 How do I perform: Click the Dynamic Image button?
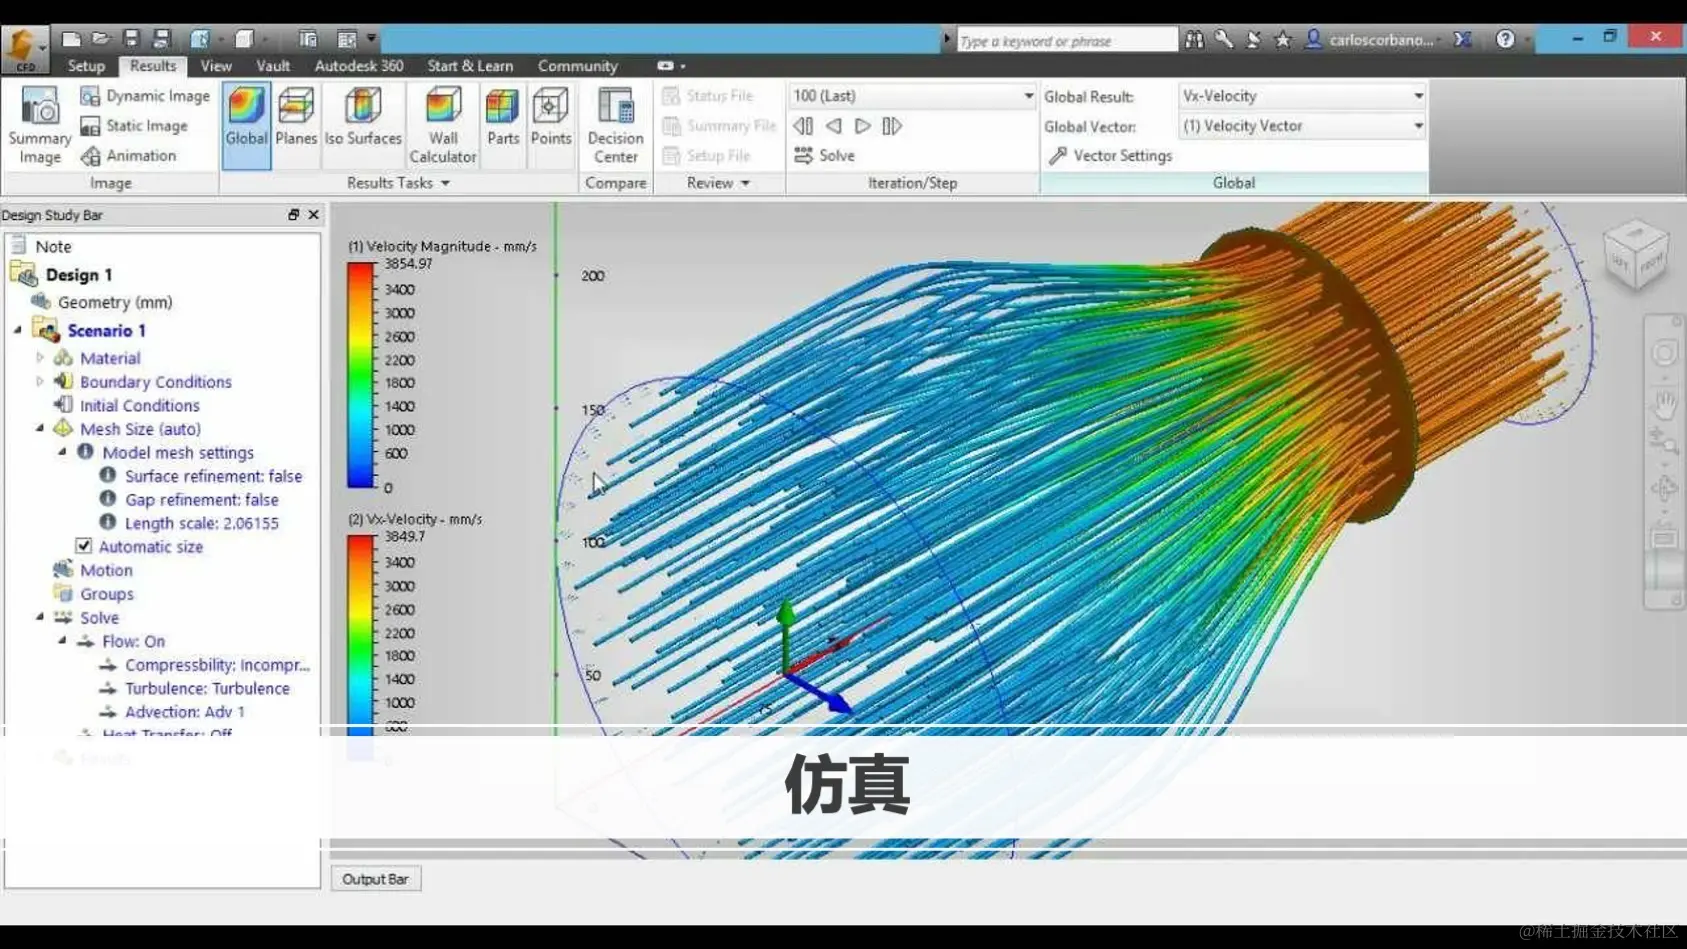tap(145, 96)
